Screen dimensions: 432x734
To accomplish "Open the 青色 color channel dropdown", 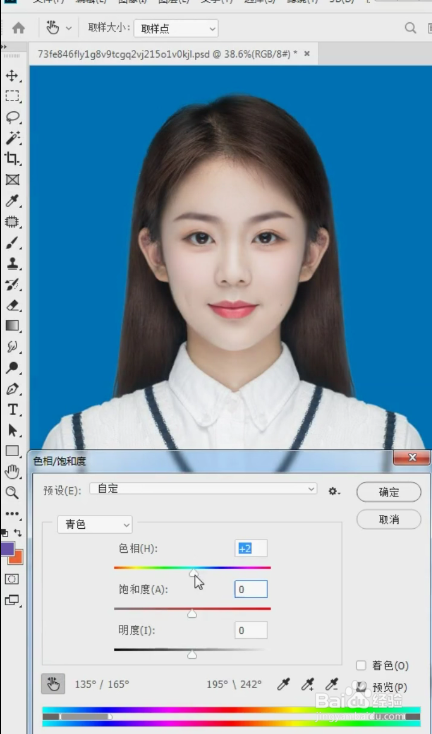I will (95, 524).
